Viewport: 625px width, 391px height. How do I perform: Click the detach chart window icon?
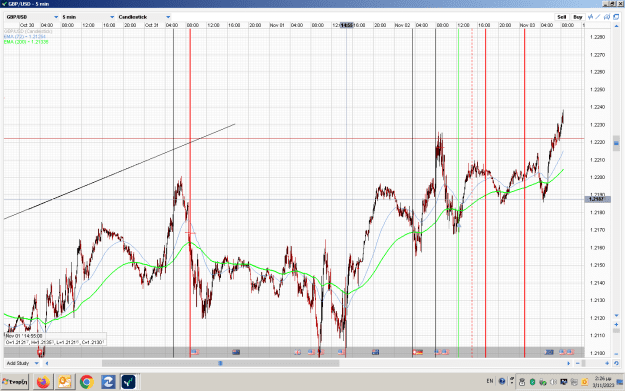point(616,17)
